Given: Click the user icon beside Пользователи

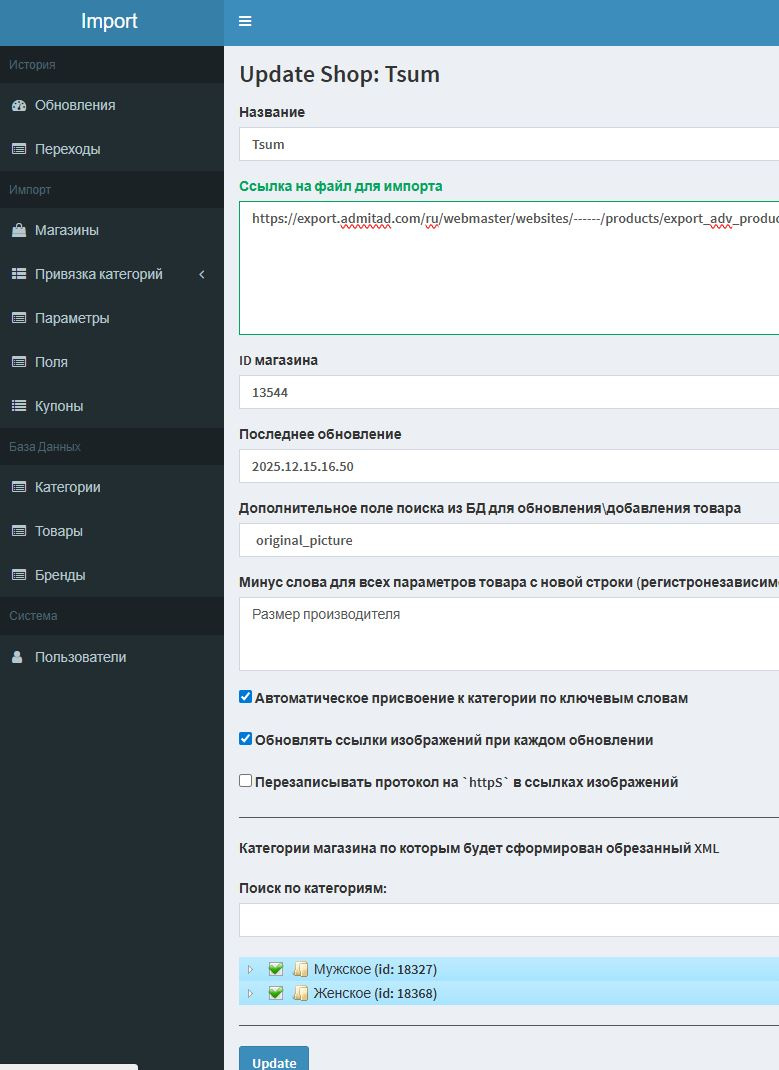Looking at the screenshot, I should (18, 657).
